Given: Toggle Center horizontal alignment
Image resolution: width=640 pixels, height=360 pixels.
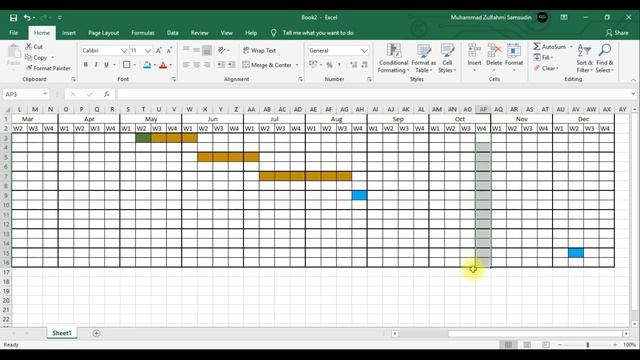Looking at the screenshot, I should pos(197,64).
